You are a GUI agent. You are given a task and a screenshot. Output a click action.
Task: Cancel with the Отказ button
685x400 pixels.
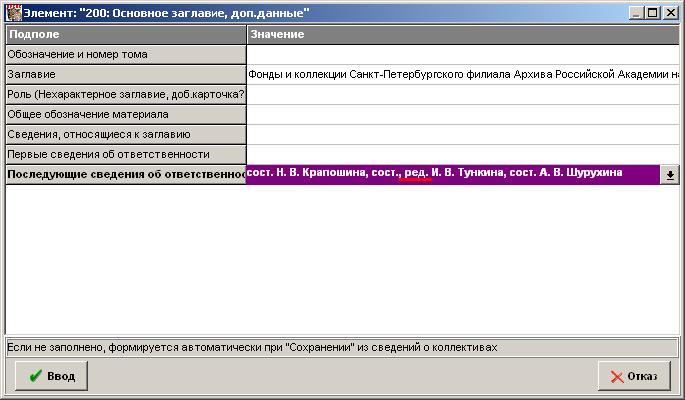[634, 376]
